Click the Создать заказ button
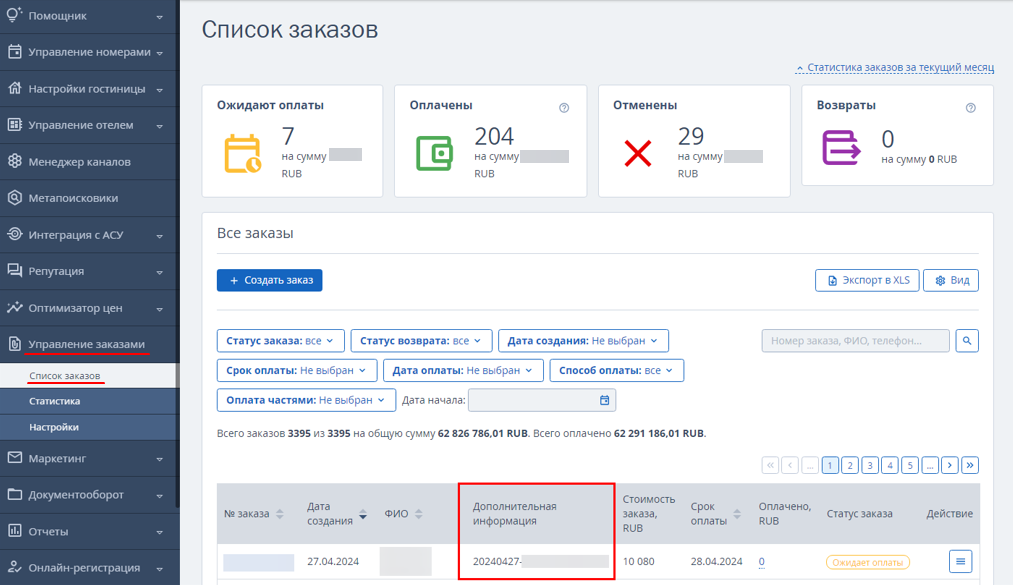1013x585 pixels. pos(269,280)
